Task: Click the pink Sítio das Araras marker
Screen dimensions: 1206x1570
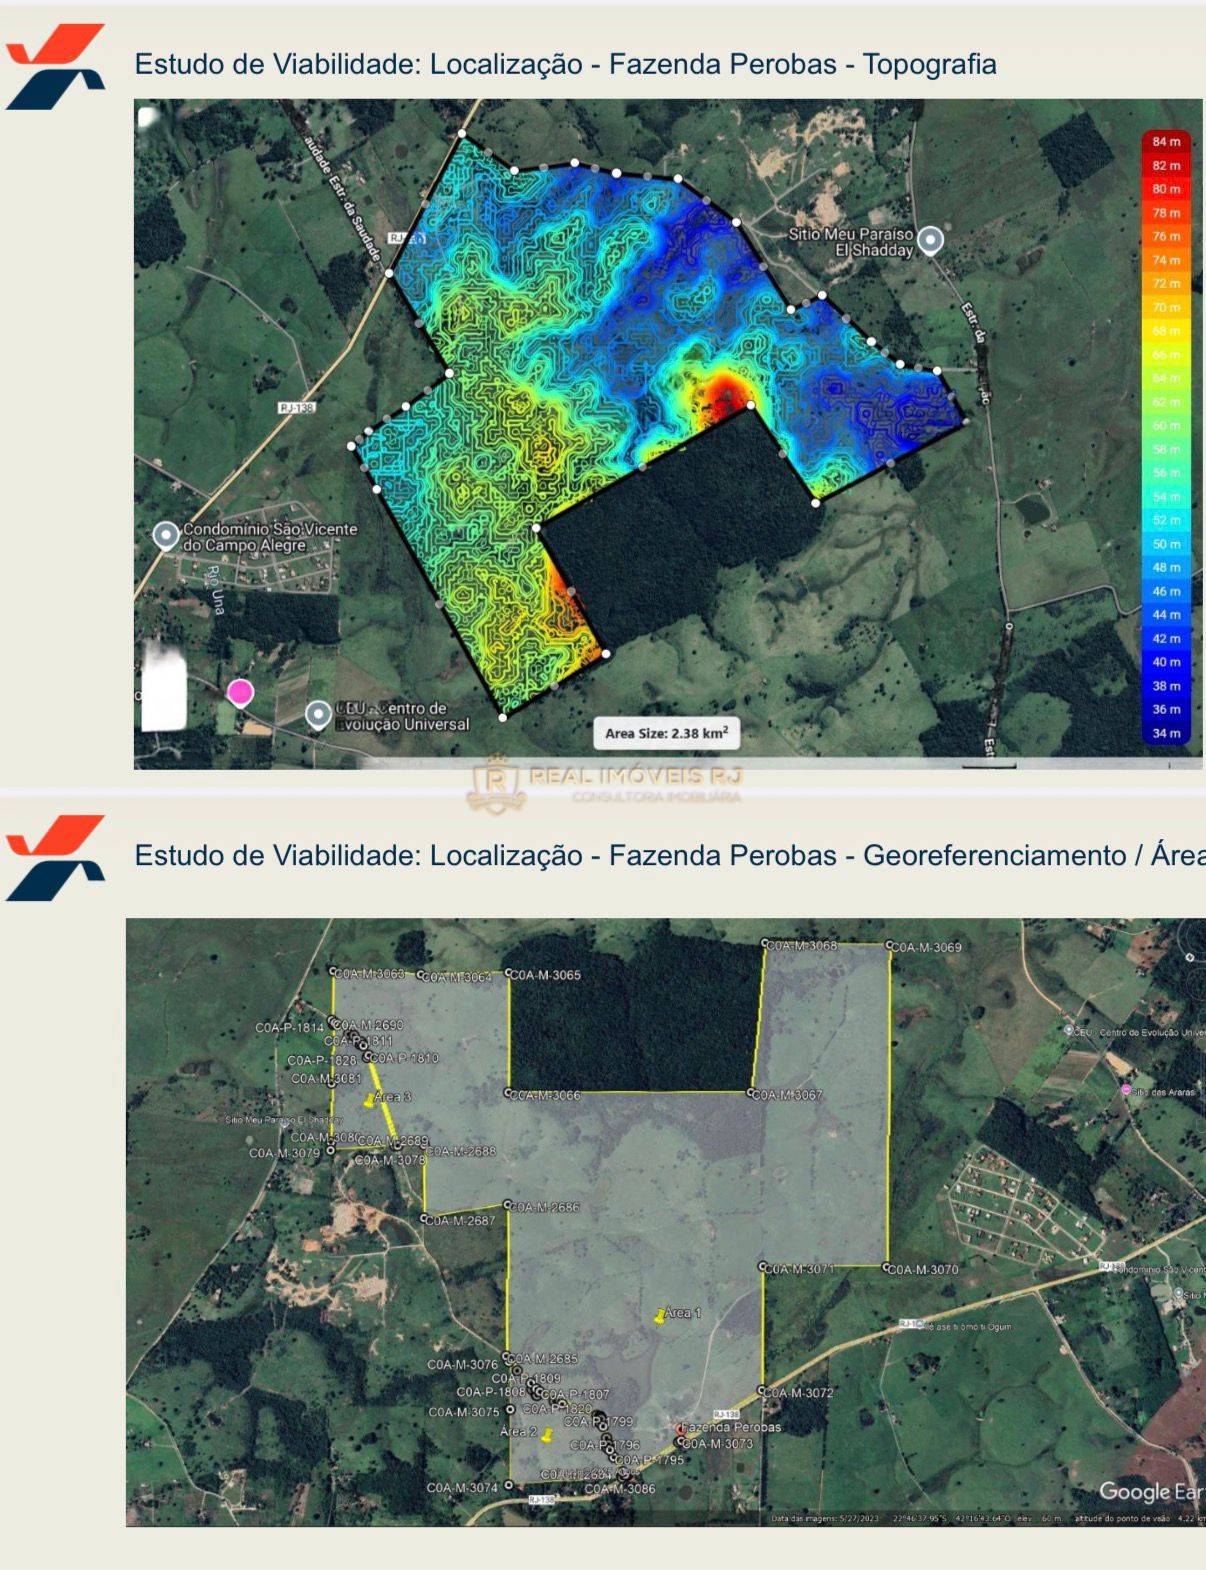Action: (x=1127, y=1091)
